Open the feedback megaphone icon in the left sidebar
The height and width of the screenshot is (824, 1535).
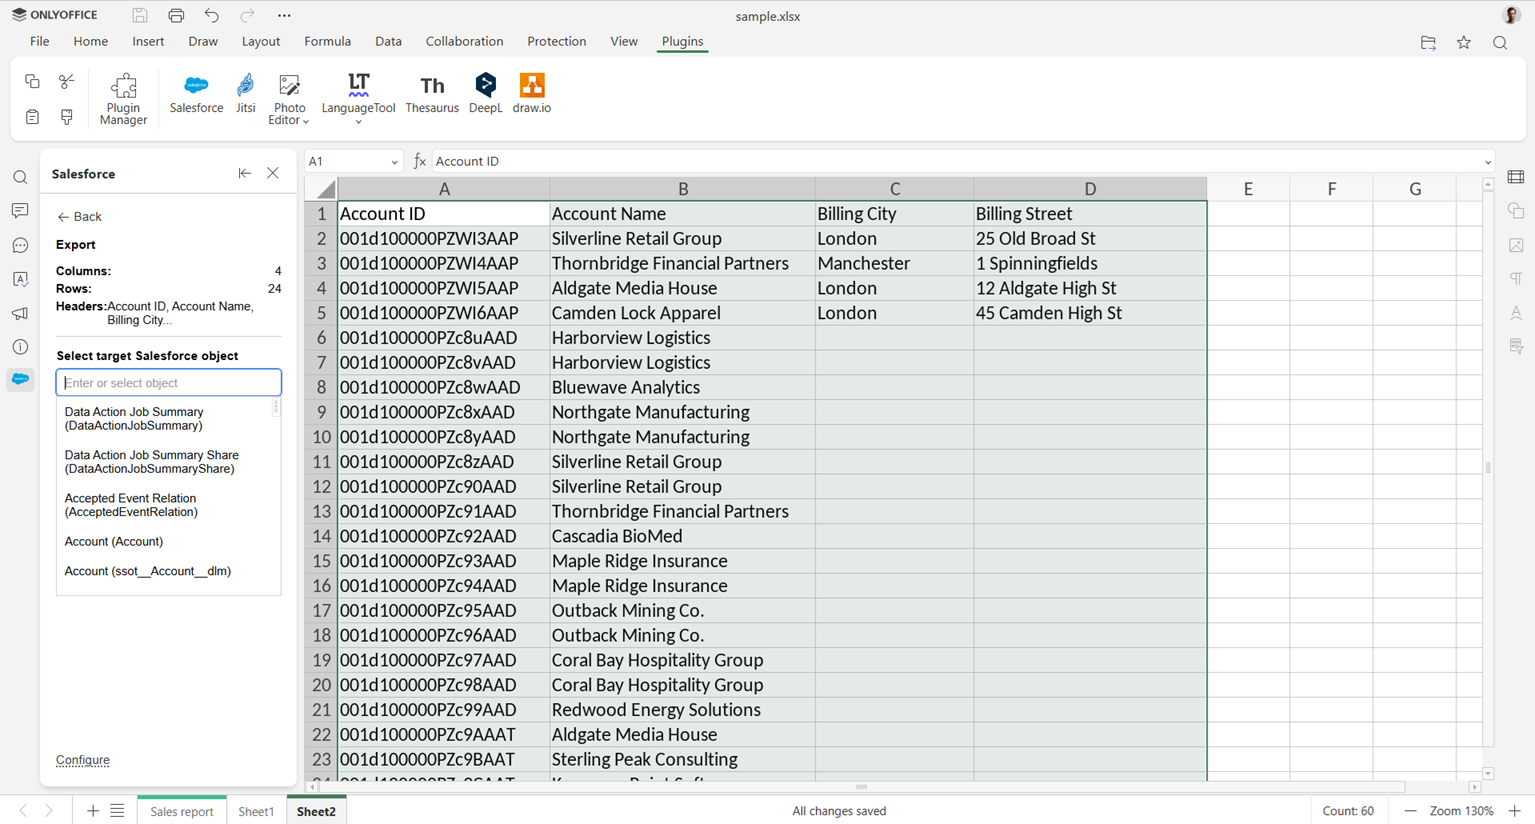tap(20, 313)
